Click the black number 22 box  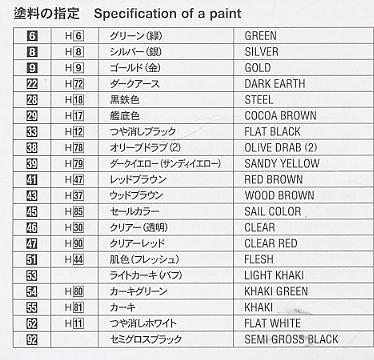(32, 84)
